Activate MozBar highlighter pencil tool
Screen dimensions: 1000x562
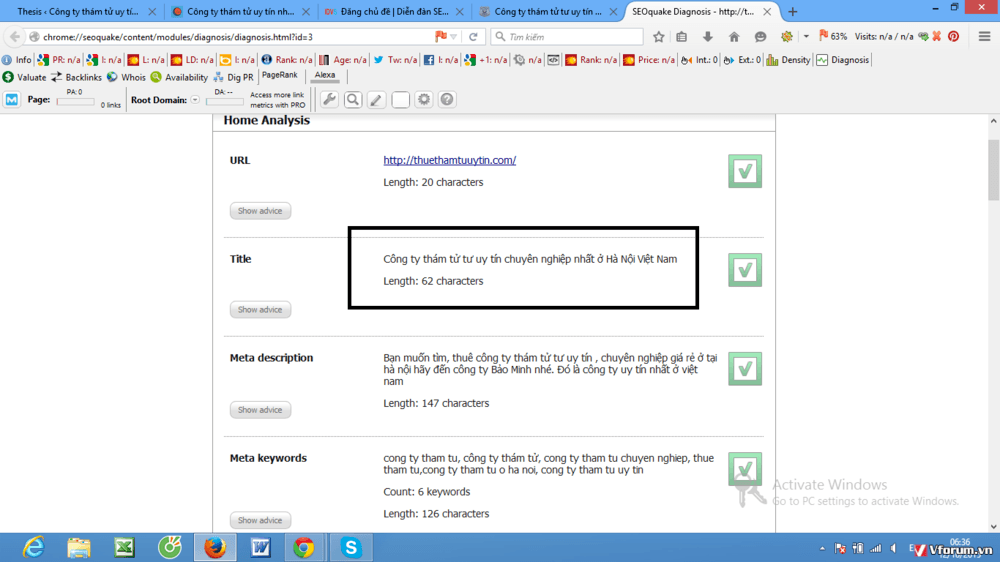(376, 100)
